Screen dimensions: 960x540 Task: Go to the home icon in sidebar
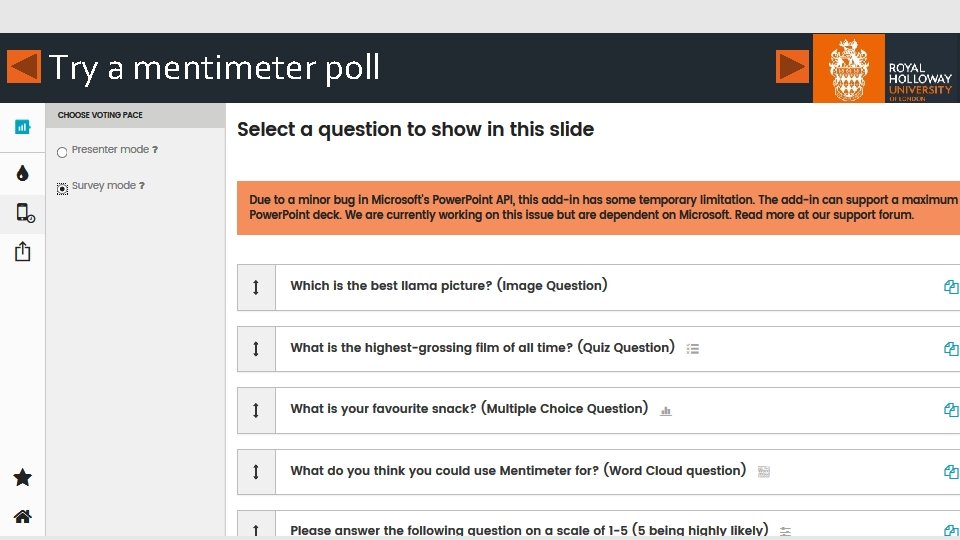(x=22, y=517)
